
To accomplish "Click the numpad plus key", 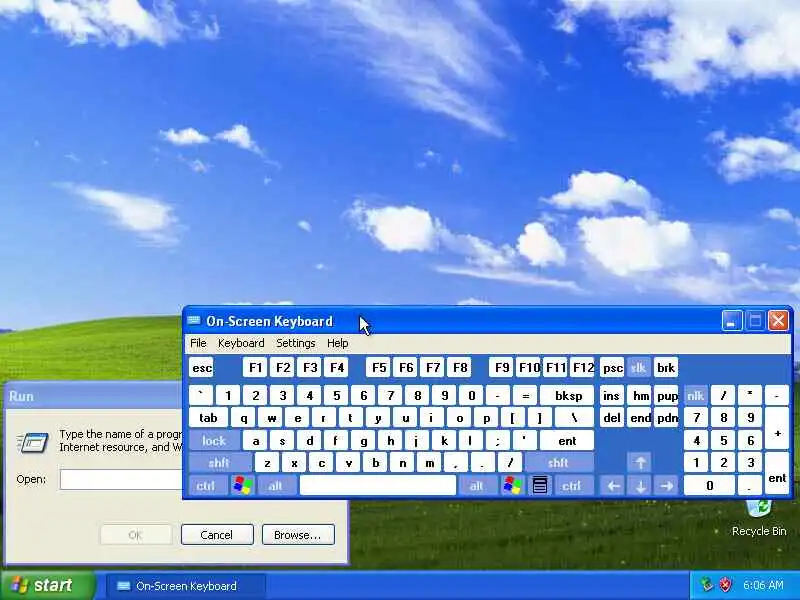I will click(777, 429).
